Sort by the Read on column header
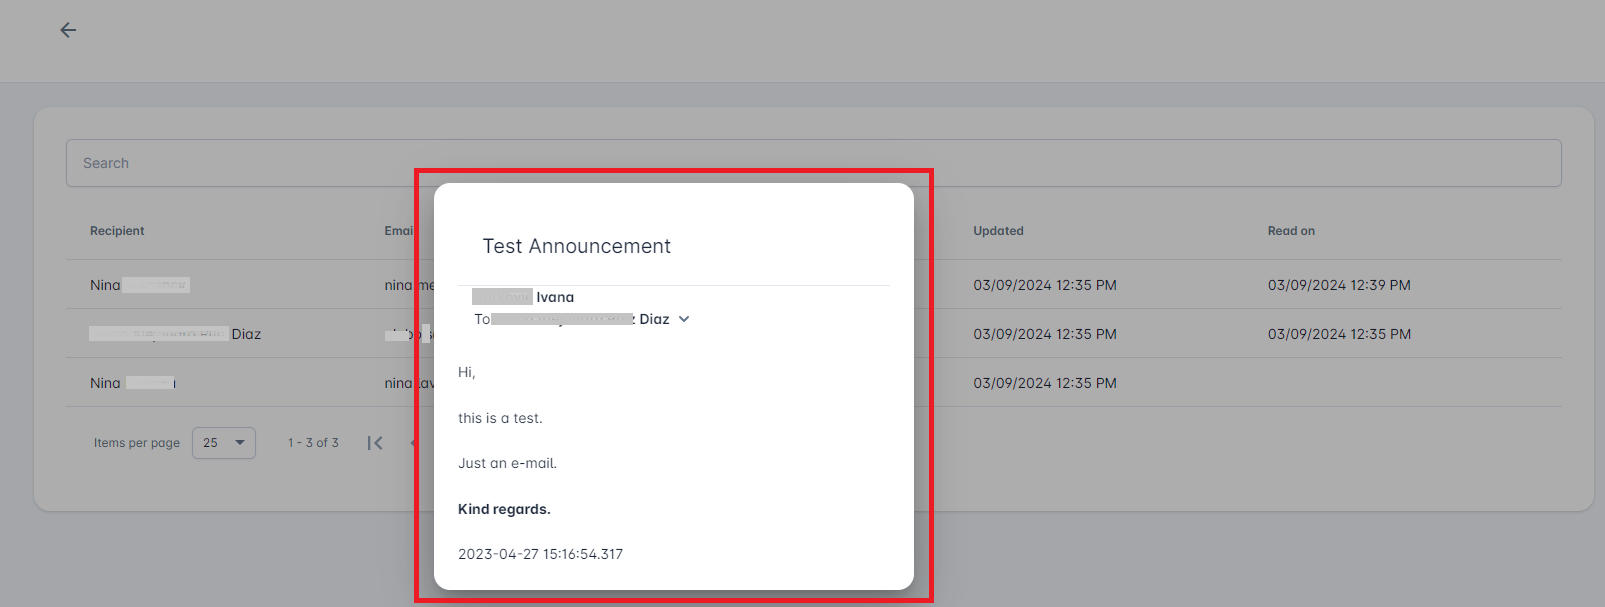1605x607 pixels. tap(1291, 231)
